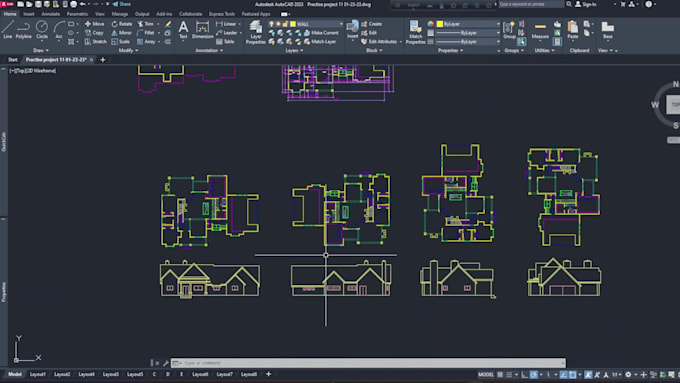This screenshot has height=383, width=680.
Task: Switch to Layout1 tab
Action: (x=38, y=374)
